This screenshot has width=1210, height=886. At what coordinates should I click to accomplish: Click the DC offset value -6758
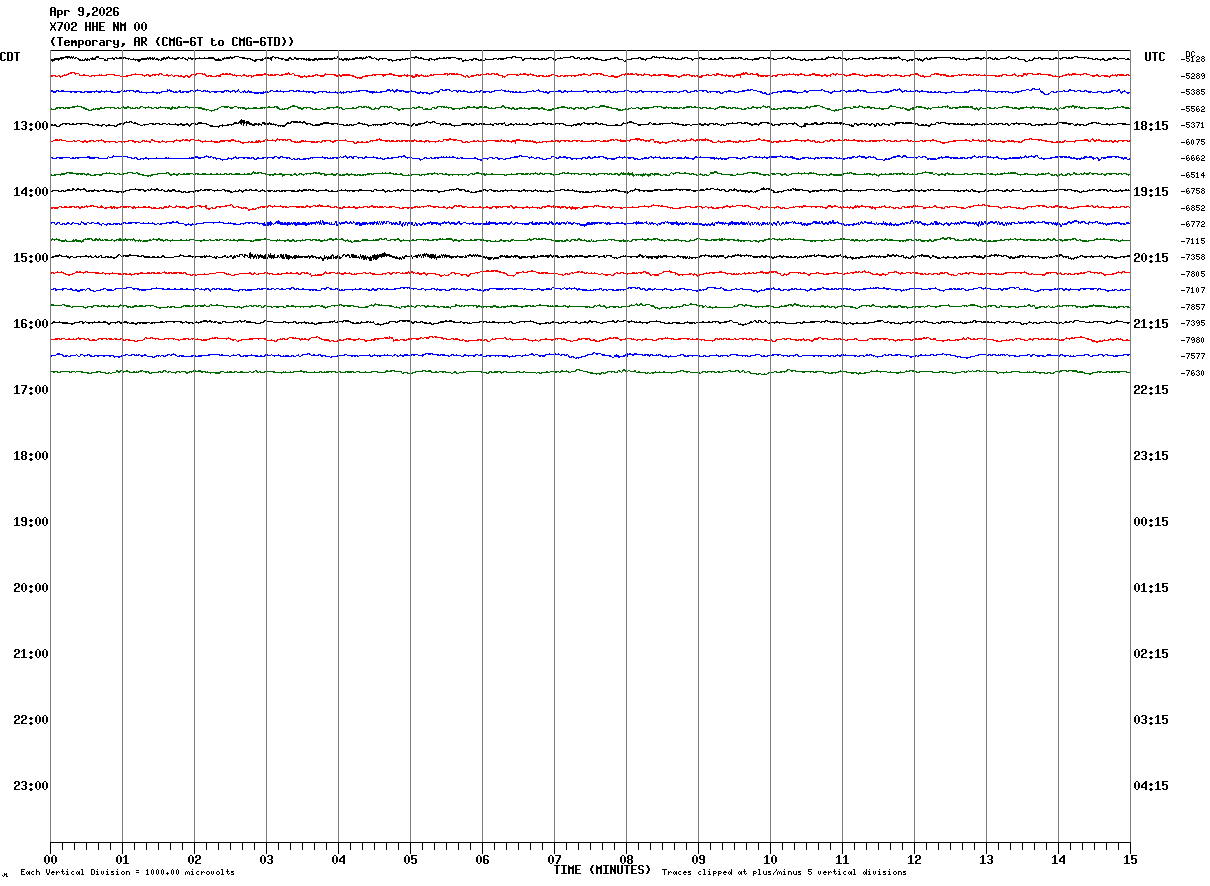[1193, 191]
